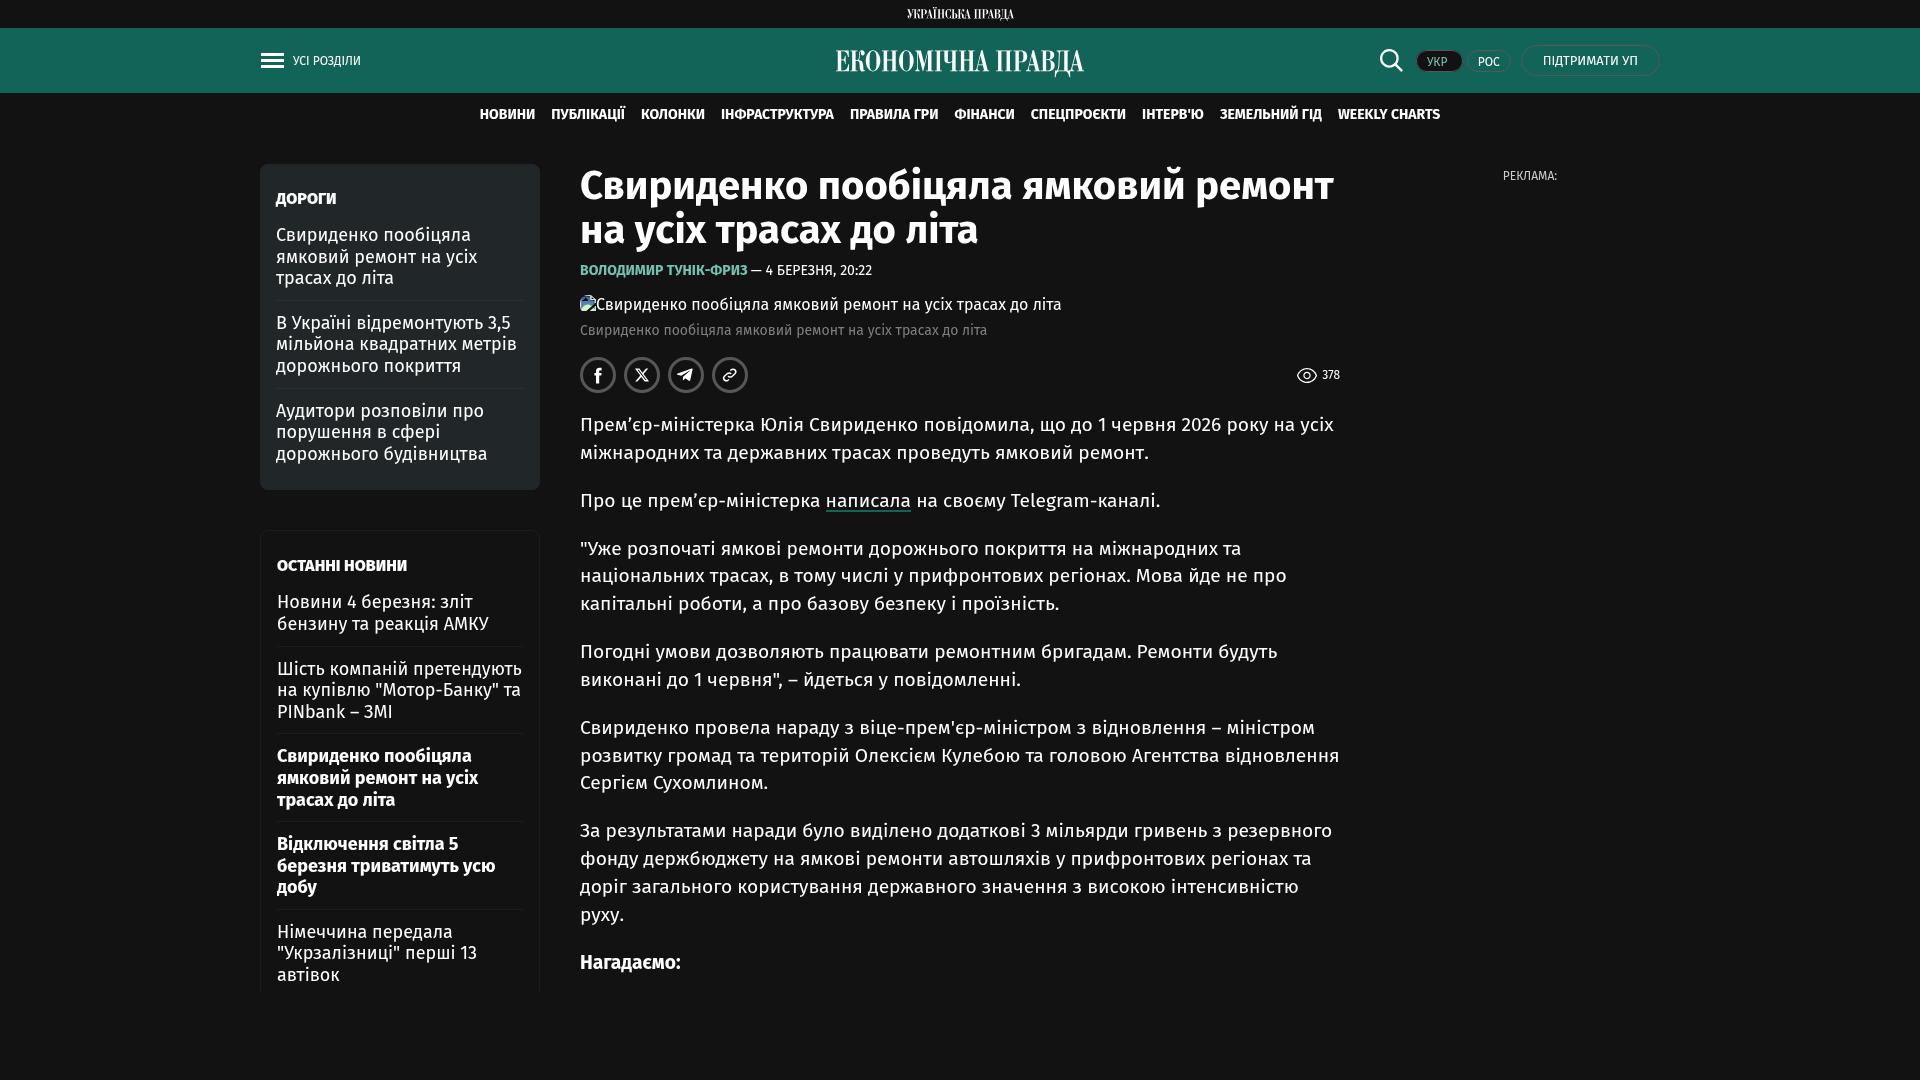Follow the 'написала' Telegram link
1920x1080 pixels.
coord(868,501)
